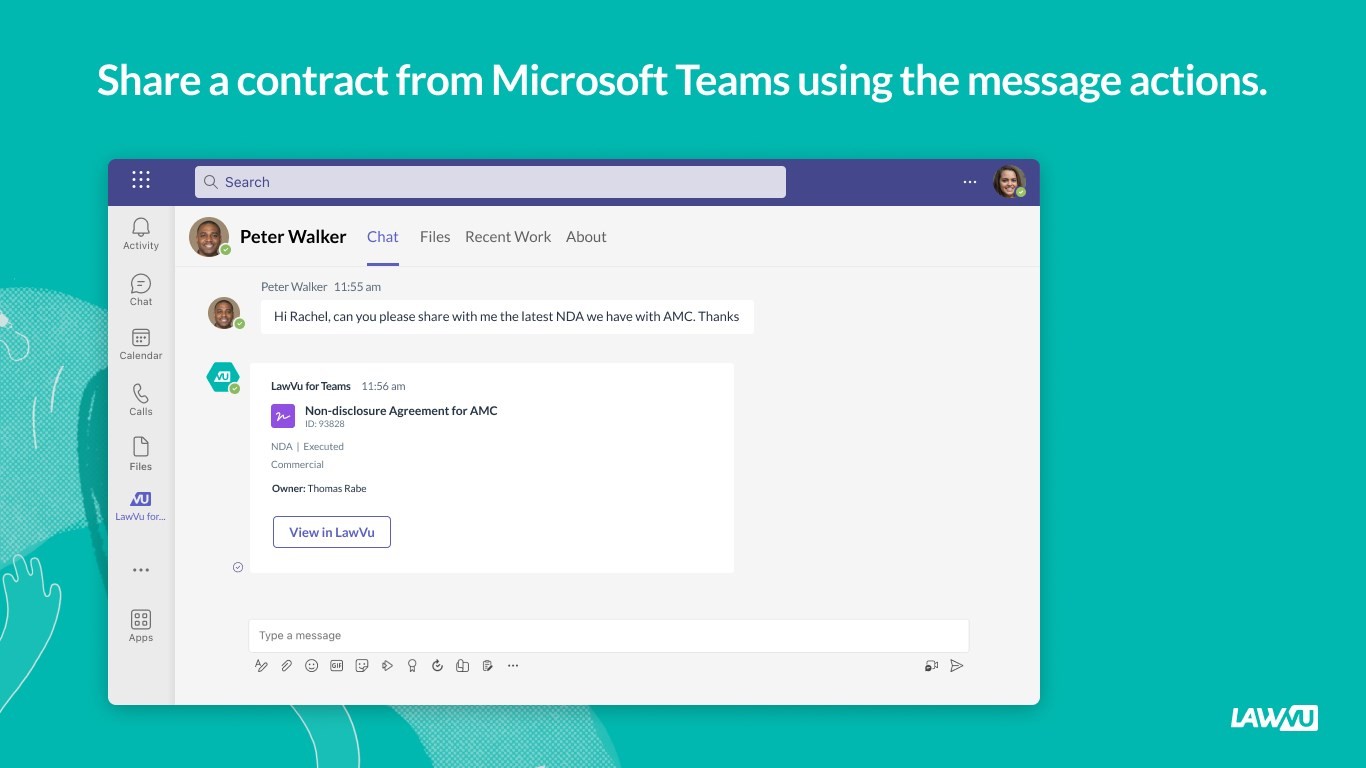Image resolution: width=1366 pixels, height=768 pixels.
Task: Switch to the Files tab
Action: tap(435, 237)
